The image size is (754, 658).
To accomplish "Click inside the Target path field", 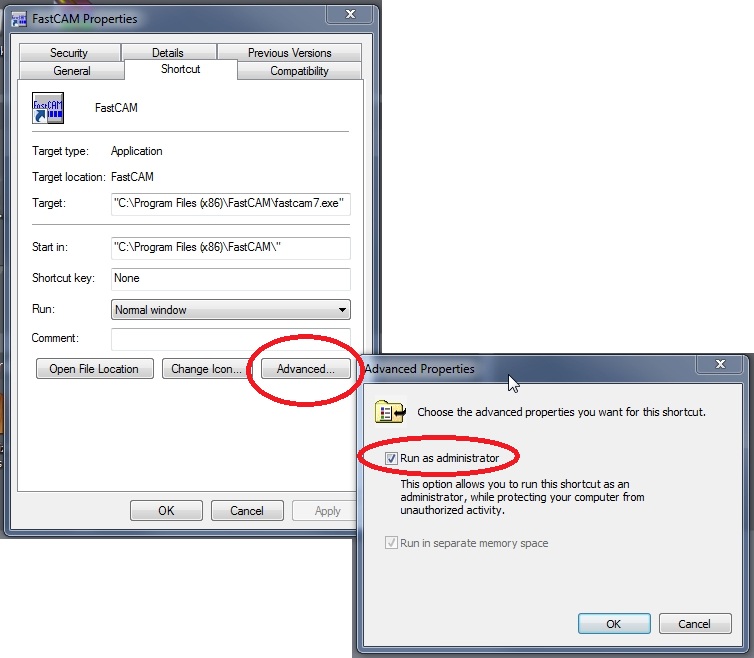I will coord(231,203).
